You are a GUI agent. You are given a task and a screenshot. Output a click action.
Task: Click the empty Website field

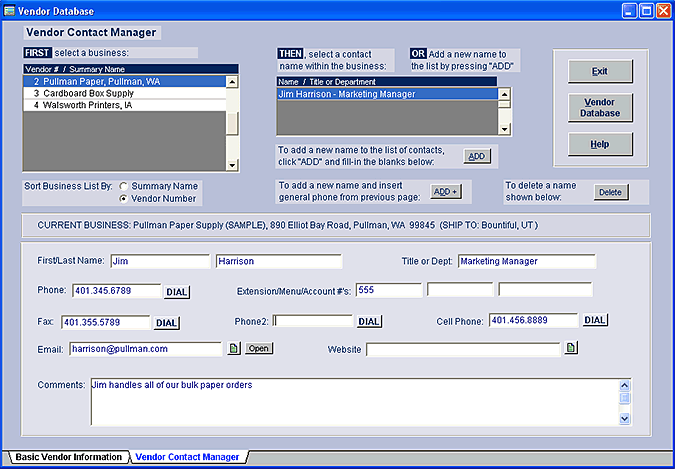(x=463, y=349)
